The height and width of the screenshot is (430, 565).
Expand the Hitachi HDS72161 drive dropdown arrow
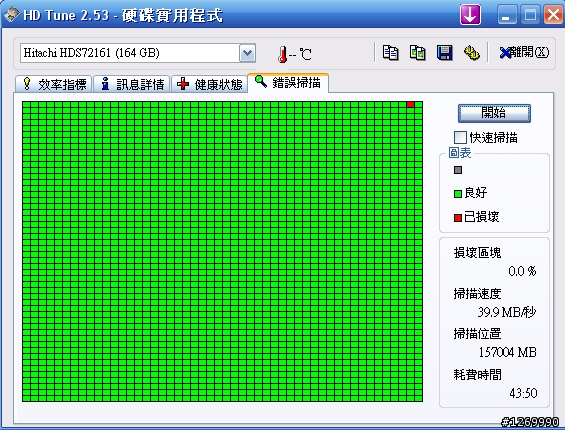pyautogui.click(x=247, y=53)
